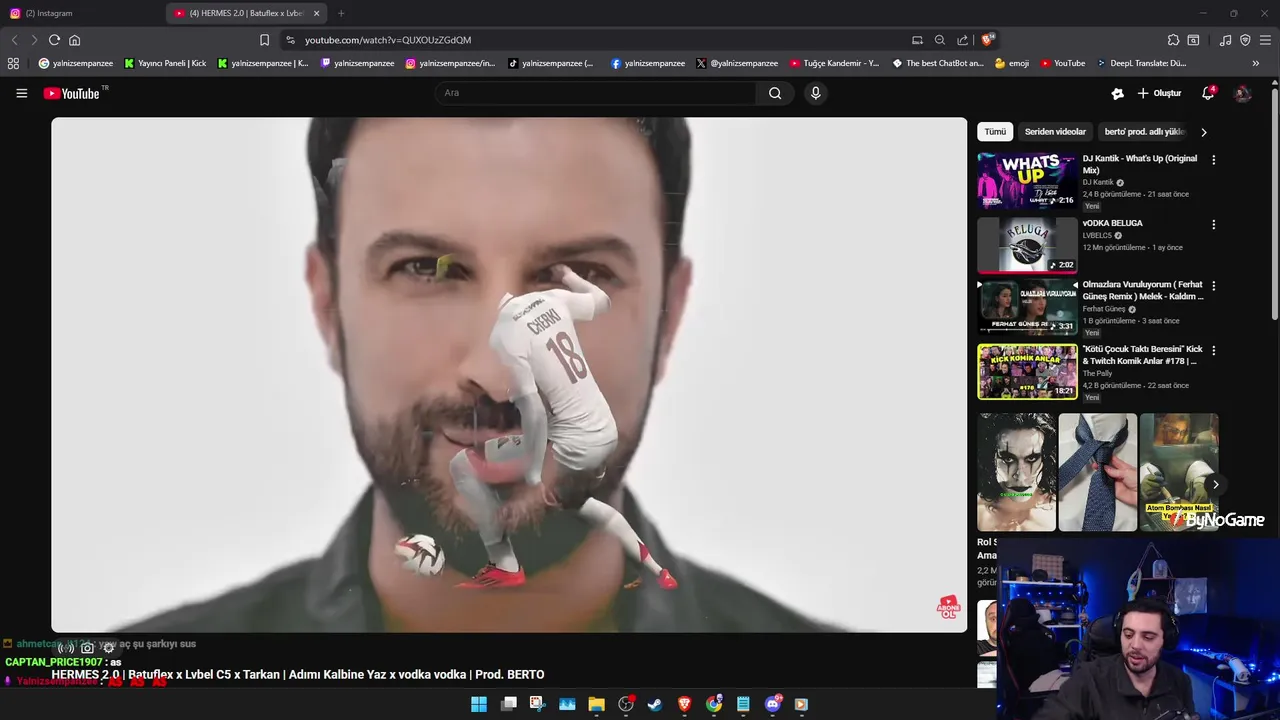Click the search magnifier button
Viewport: 1280px width, 720px height.
click(x=775, y=93)
